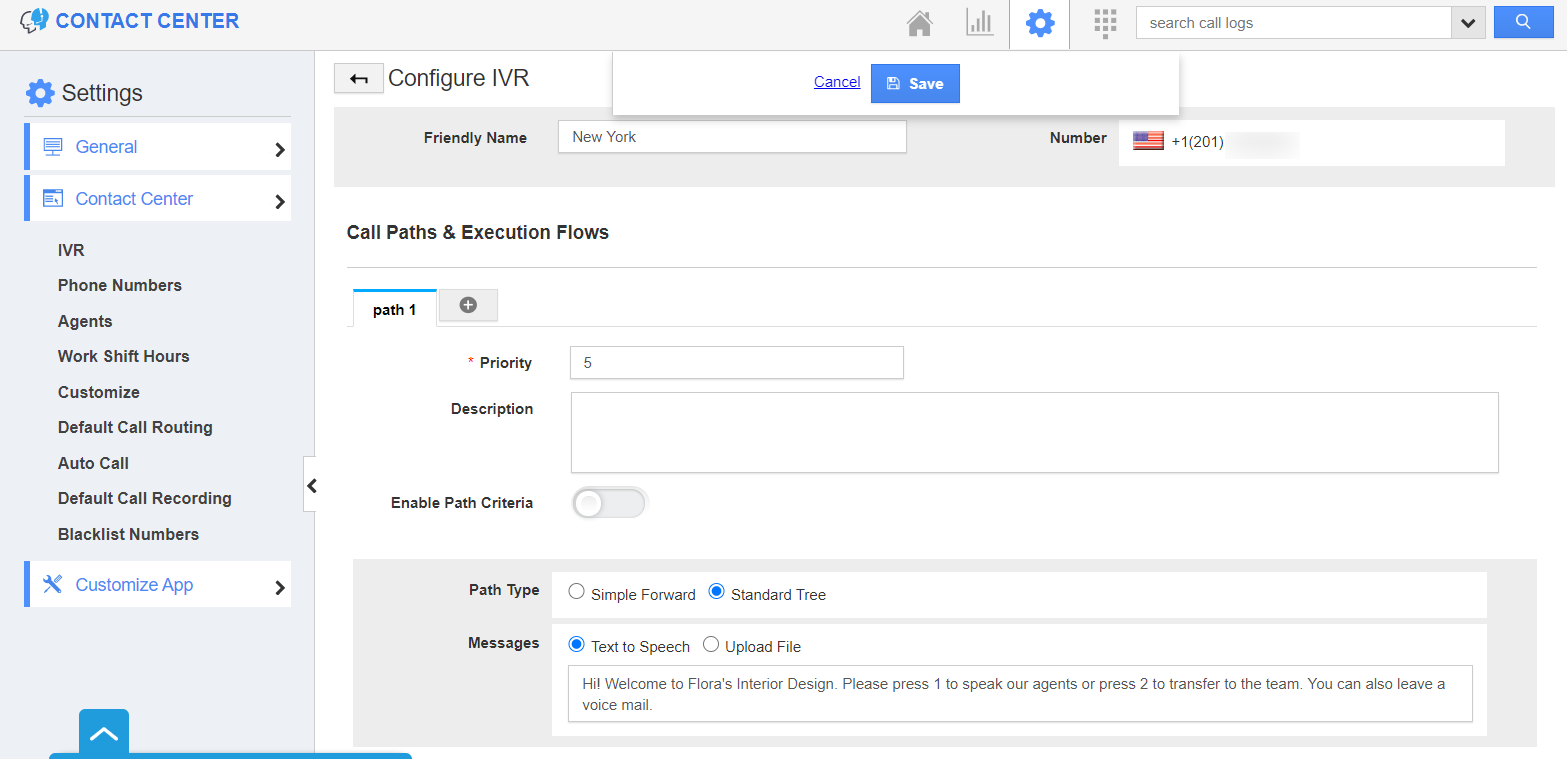The image size is (1567, 759).
Task: Click the settings gear icon in header
Action: click(1040, 23)
